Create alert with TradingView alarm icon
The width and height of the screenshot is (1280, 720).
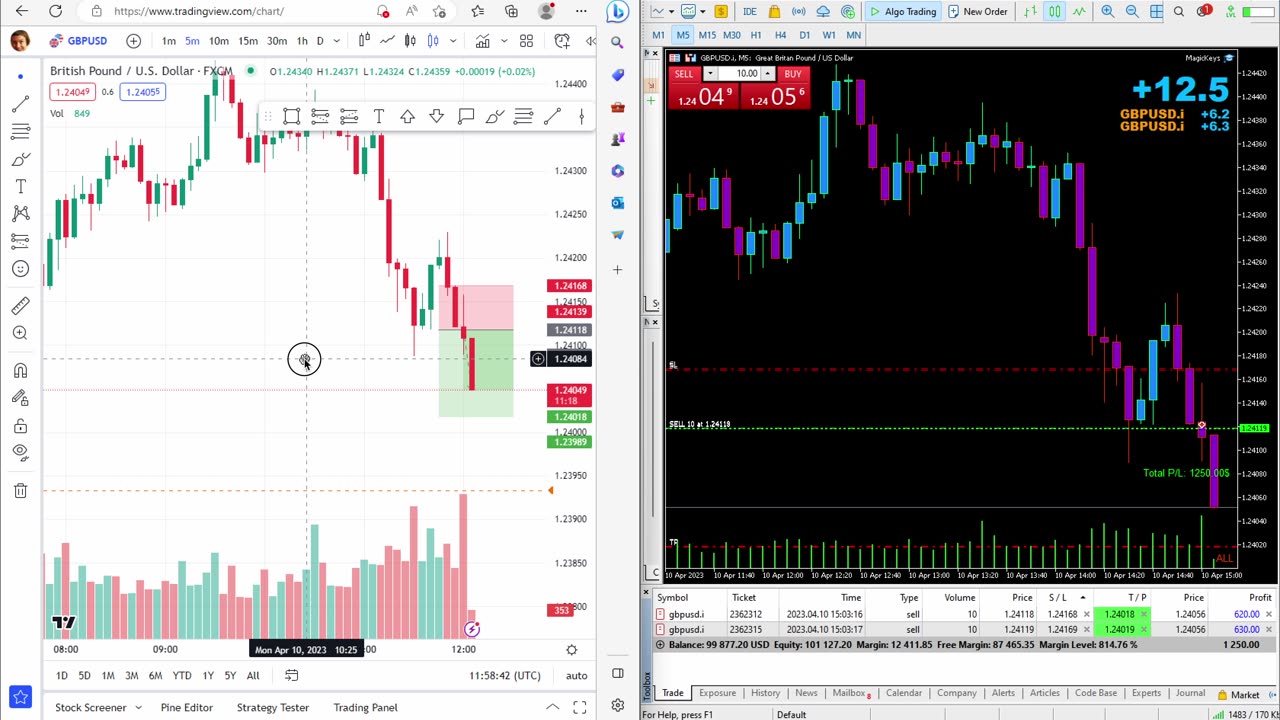pos(562,41)
